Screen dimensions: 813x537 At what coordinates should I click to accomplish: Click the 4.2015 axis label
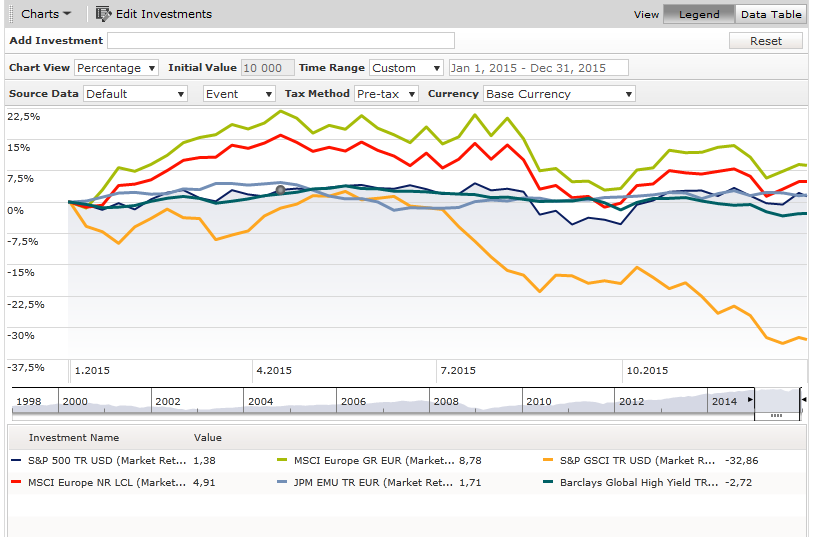click(274, 371)
